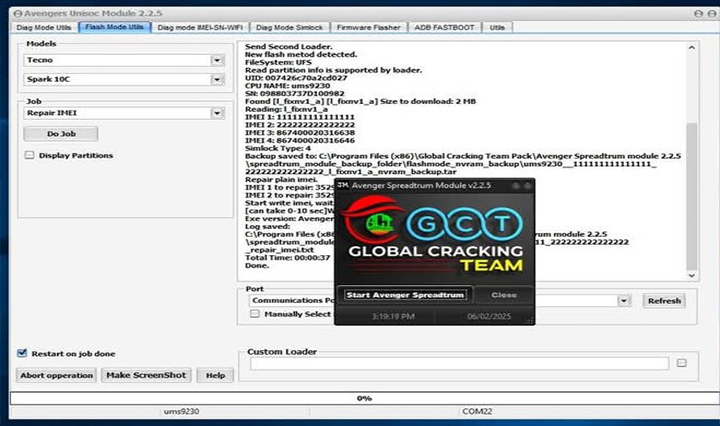
Task: Click the Custom Loader browse icon
Action: (681, 363)
